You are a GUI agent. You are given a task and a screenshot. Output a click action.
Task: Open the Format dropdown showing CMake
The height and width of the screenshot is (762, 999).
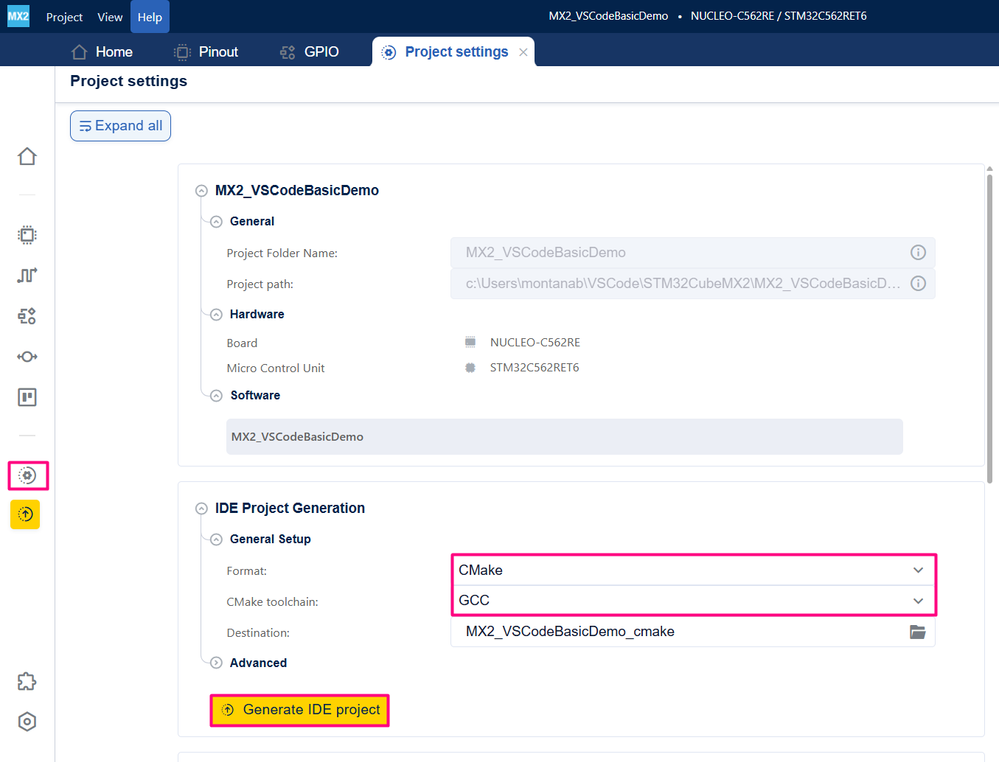(x=693, y=570)
